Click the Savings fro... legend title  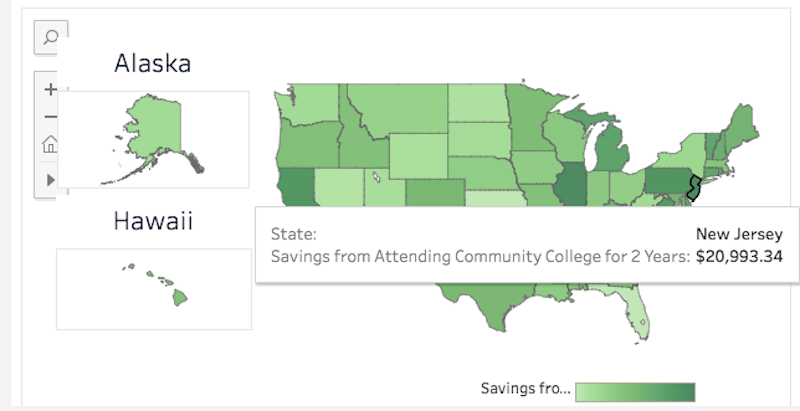(526, 389)
